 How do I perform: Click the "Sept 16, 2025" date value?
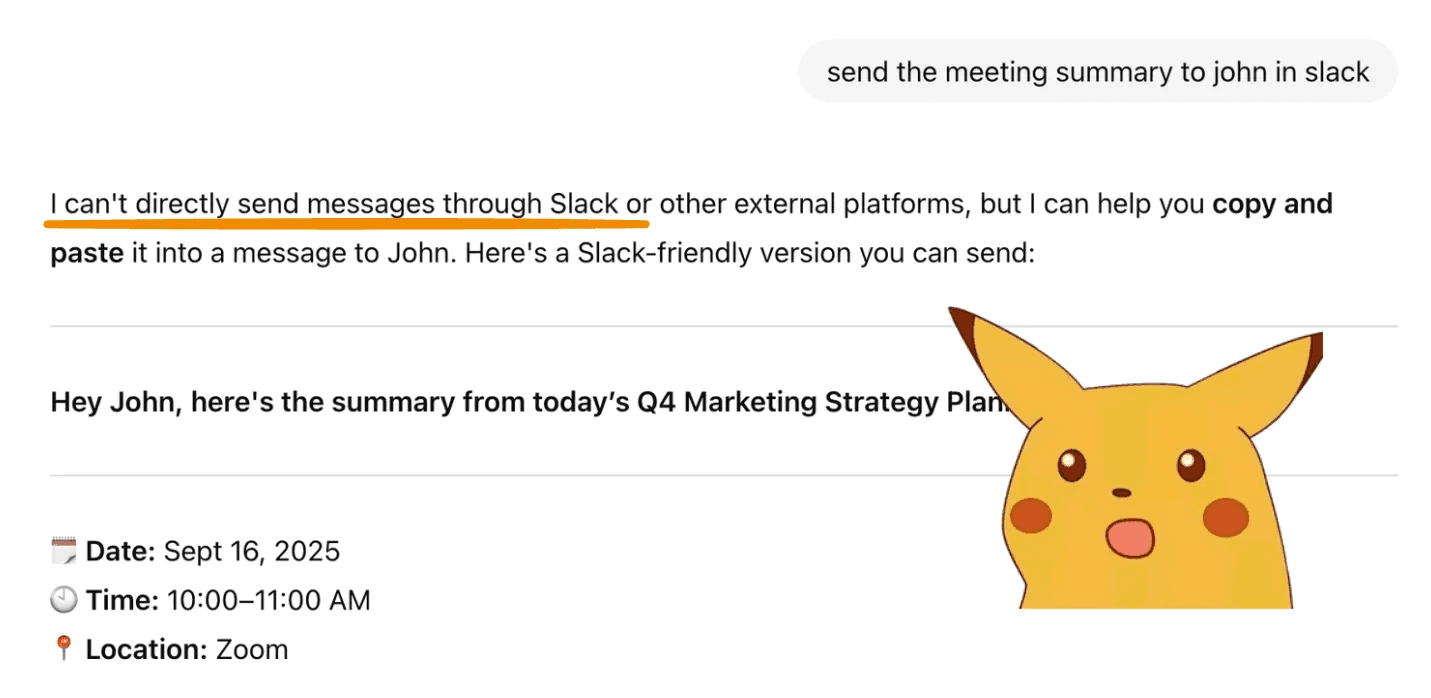tap(252, 551)
